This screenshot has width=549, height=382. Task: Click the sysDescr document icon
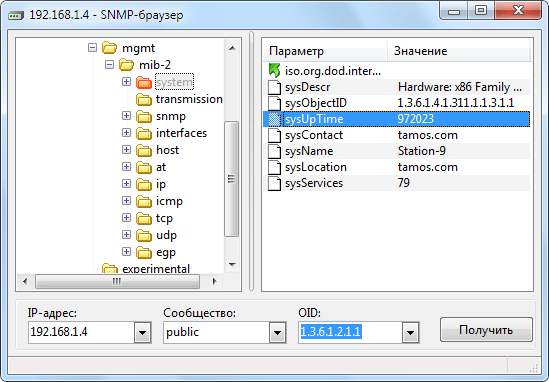[x=274, y=87]
